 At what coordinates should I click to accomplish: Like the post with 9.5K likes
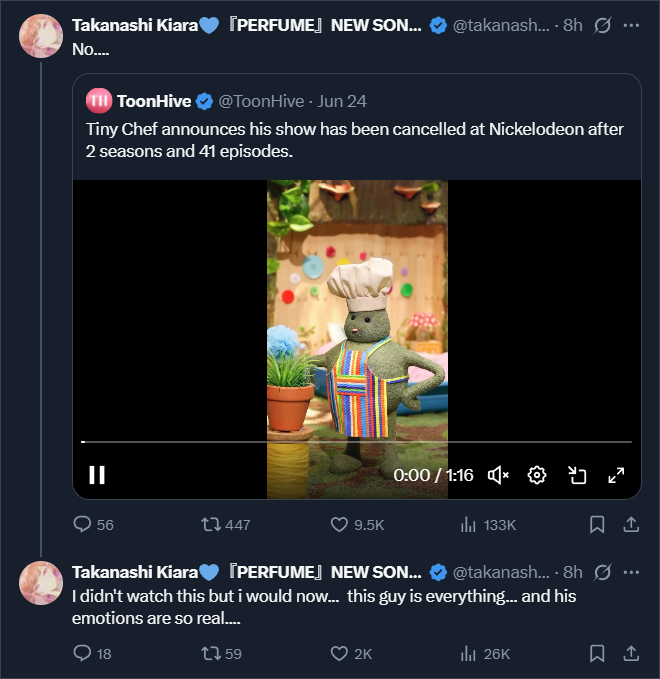pos(339,524)
